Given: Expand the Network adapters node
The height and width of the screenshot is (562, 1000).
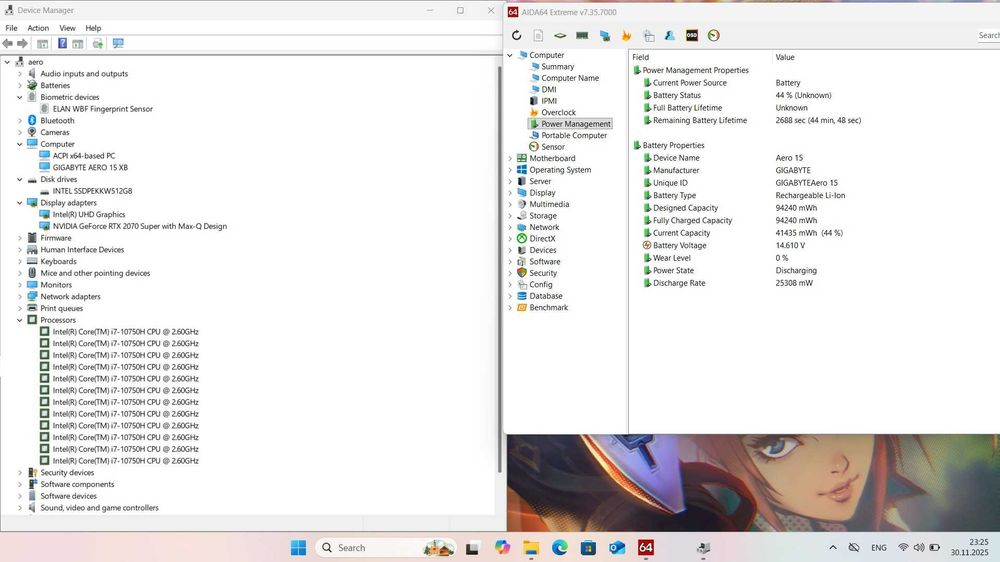Looking at the screenshot, I should (x=20, y=297).
